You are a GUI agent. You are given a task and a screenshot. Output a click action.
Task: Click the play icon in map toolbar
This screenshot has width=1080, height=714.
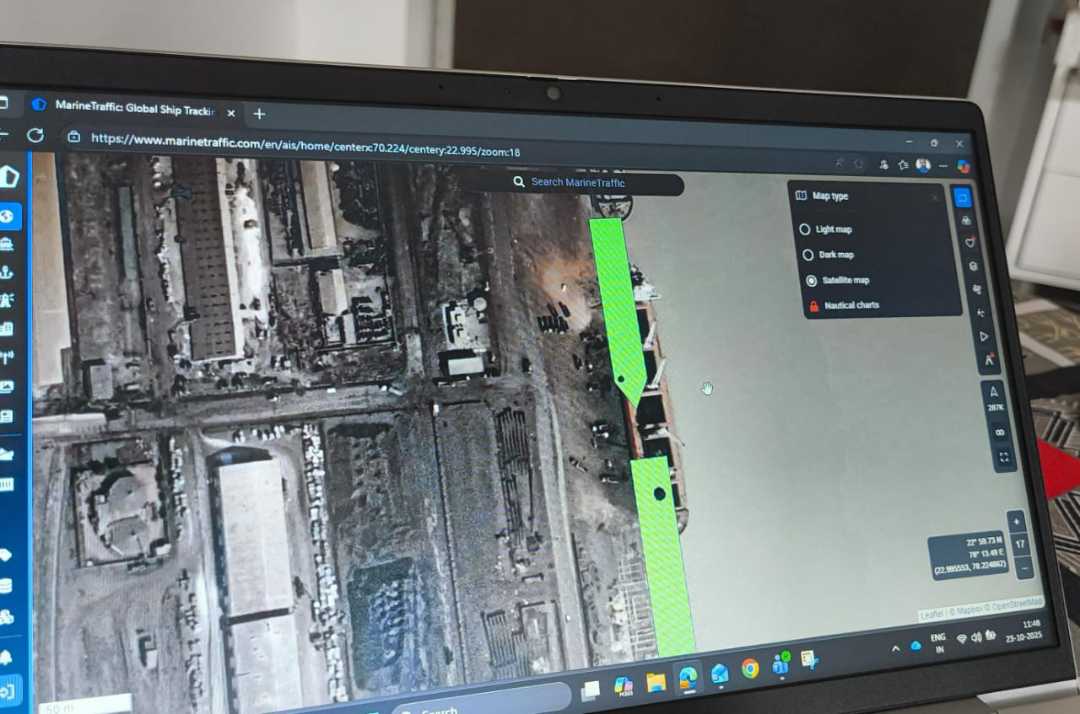click(x=984, y=336)
